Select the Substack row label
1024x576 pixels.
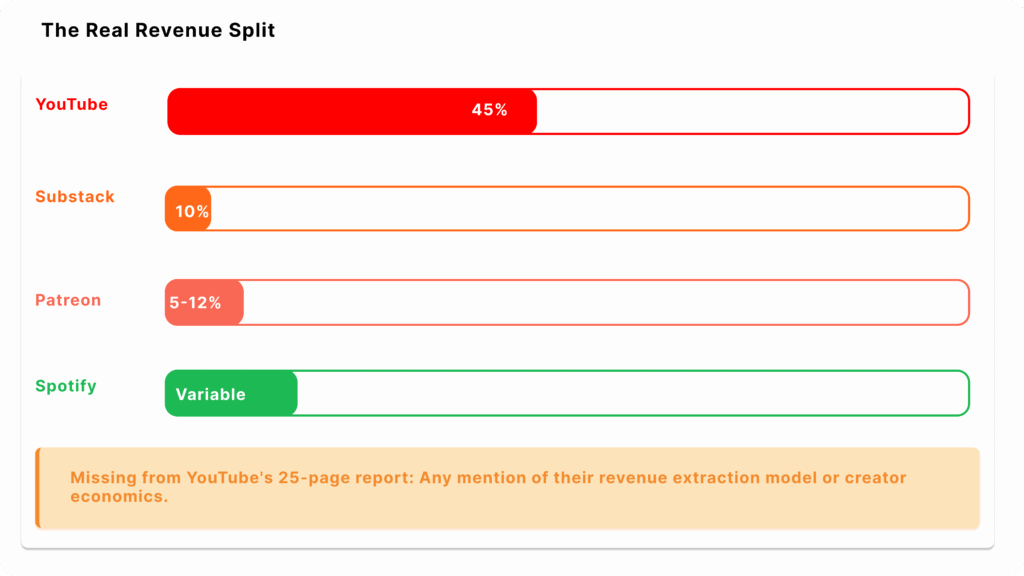75,197
